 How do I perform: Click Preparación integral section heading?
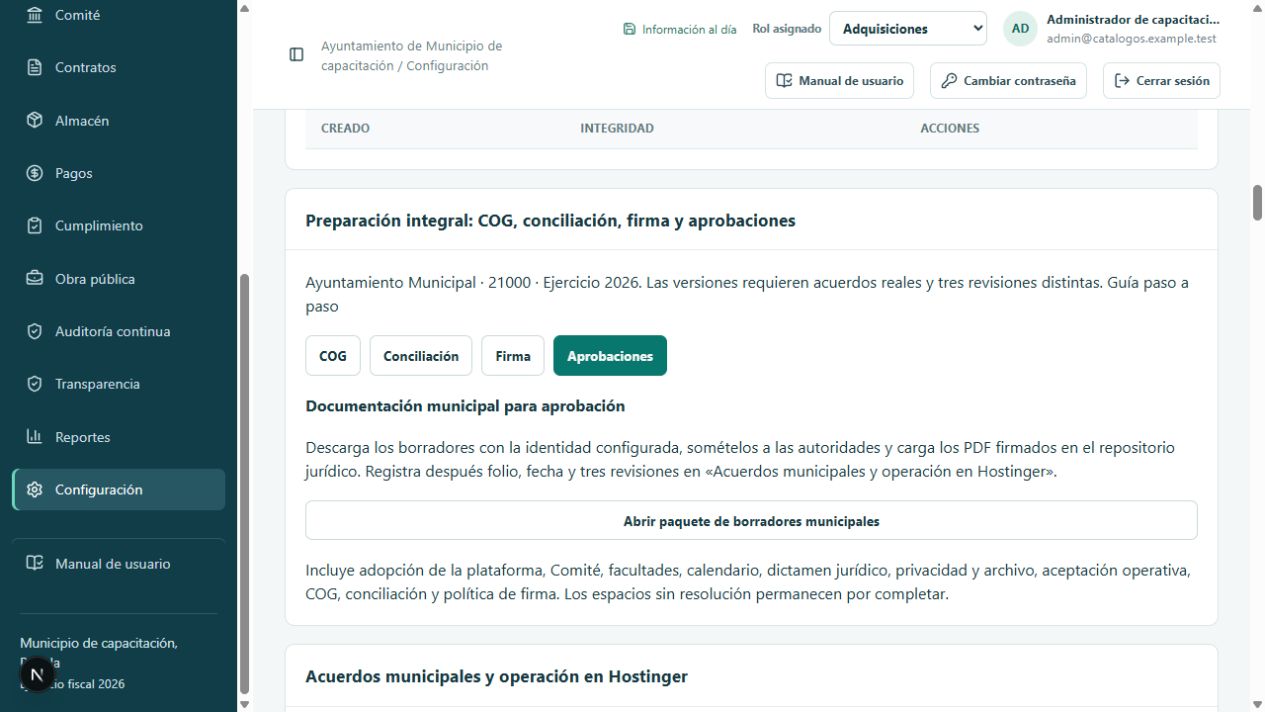tap(550, 221)
